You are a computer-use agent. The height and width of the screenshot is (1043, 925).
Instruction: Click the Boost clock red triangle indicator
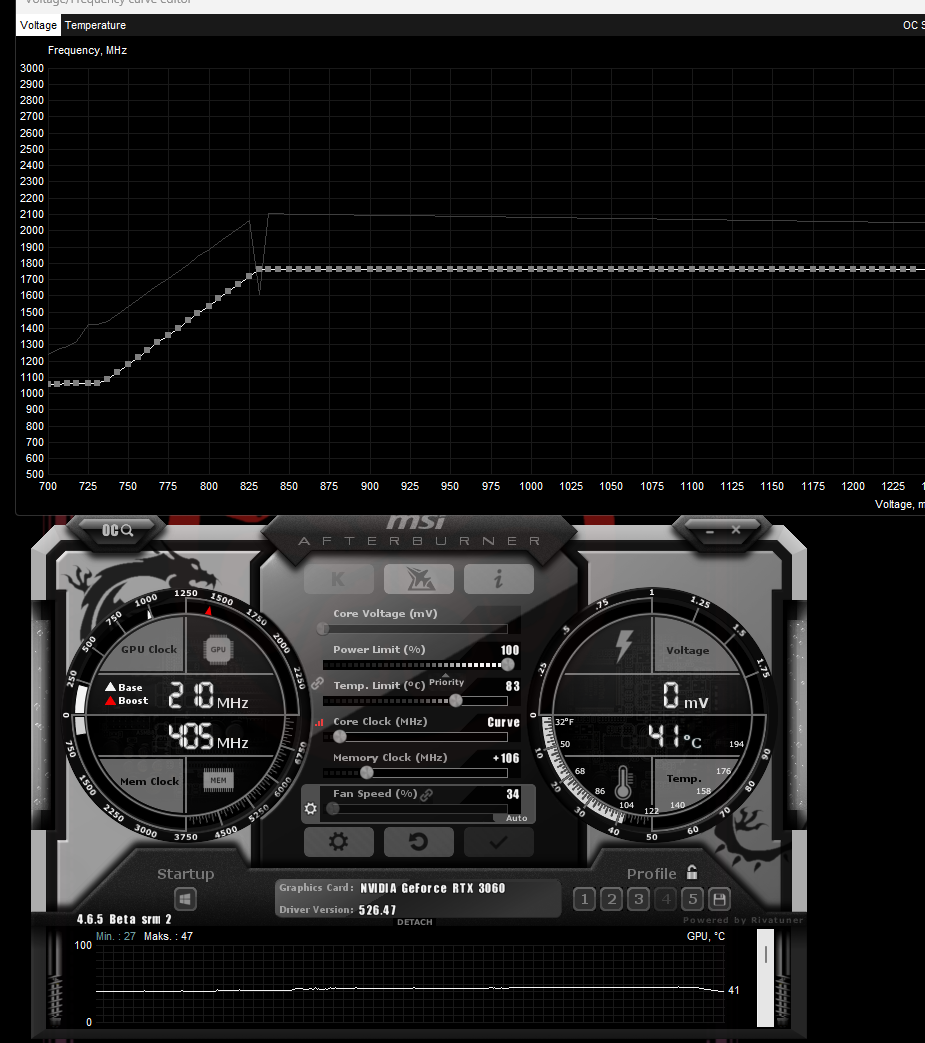tap(110, 700)
